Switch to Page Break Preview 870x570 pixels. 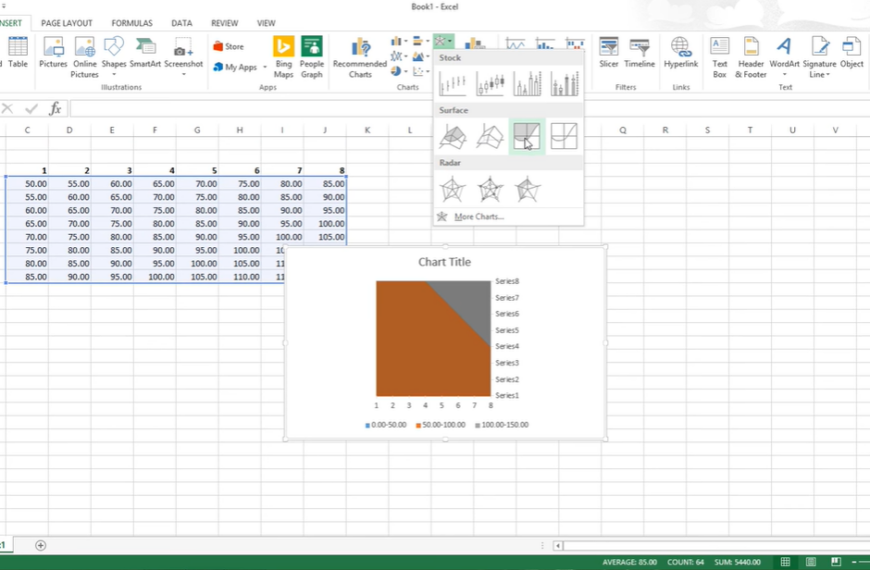(836, 562)
